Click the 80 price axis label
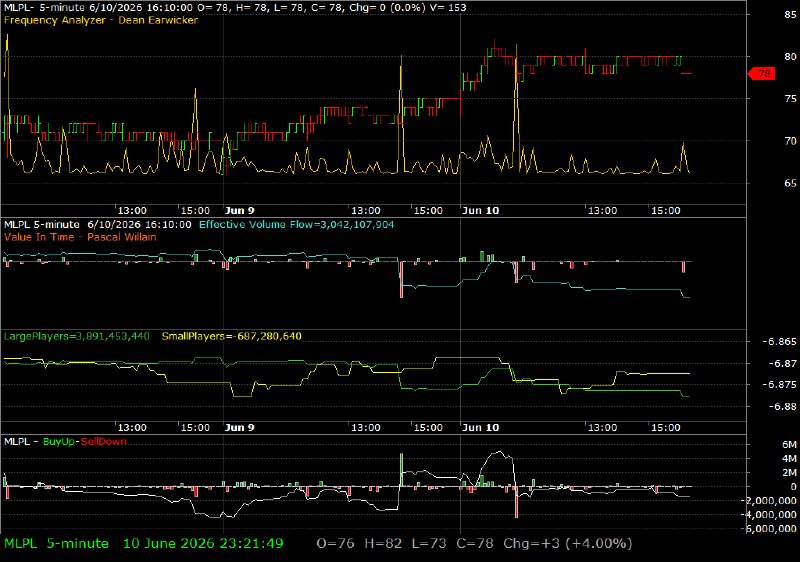 (x=790, y=57)
